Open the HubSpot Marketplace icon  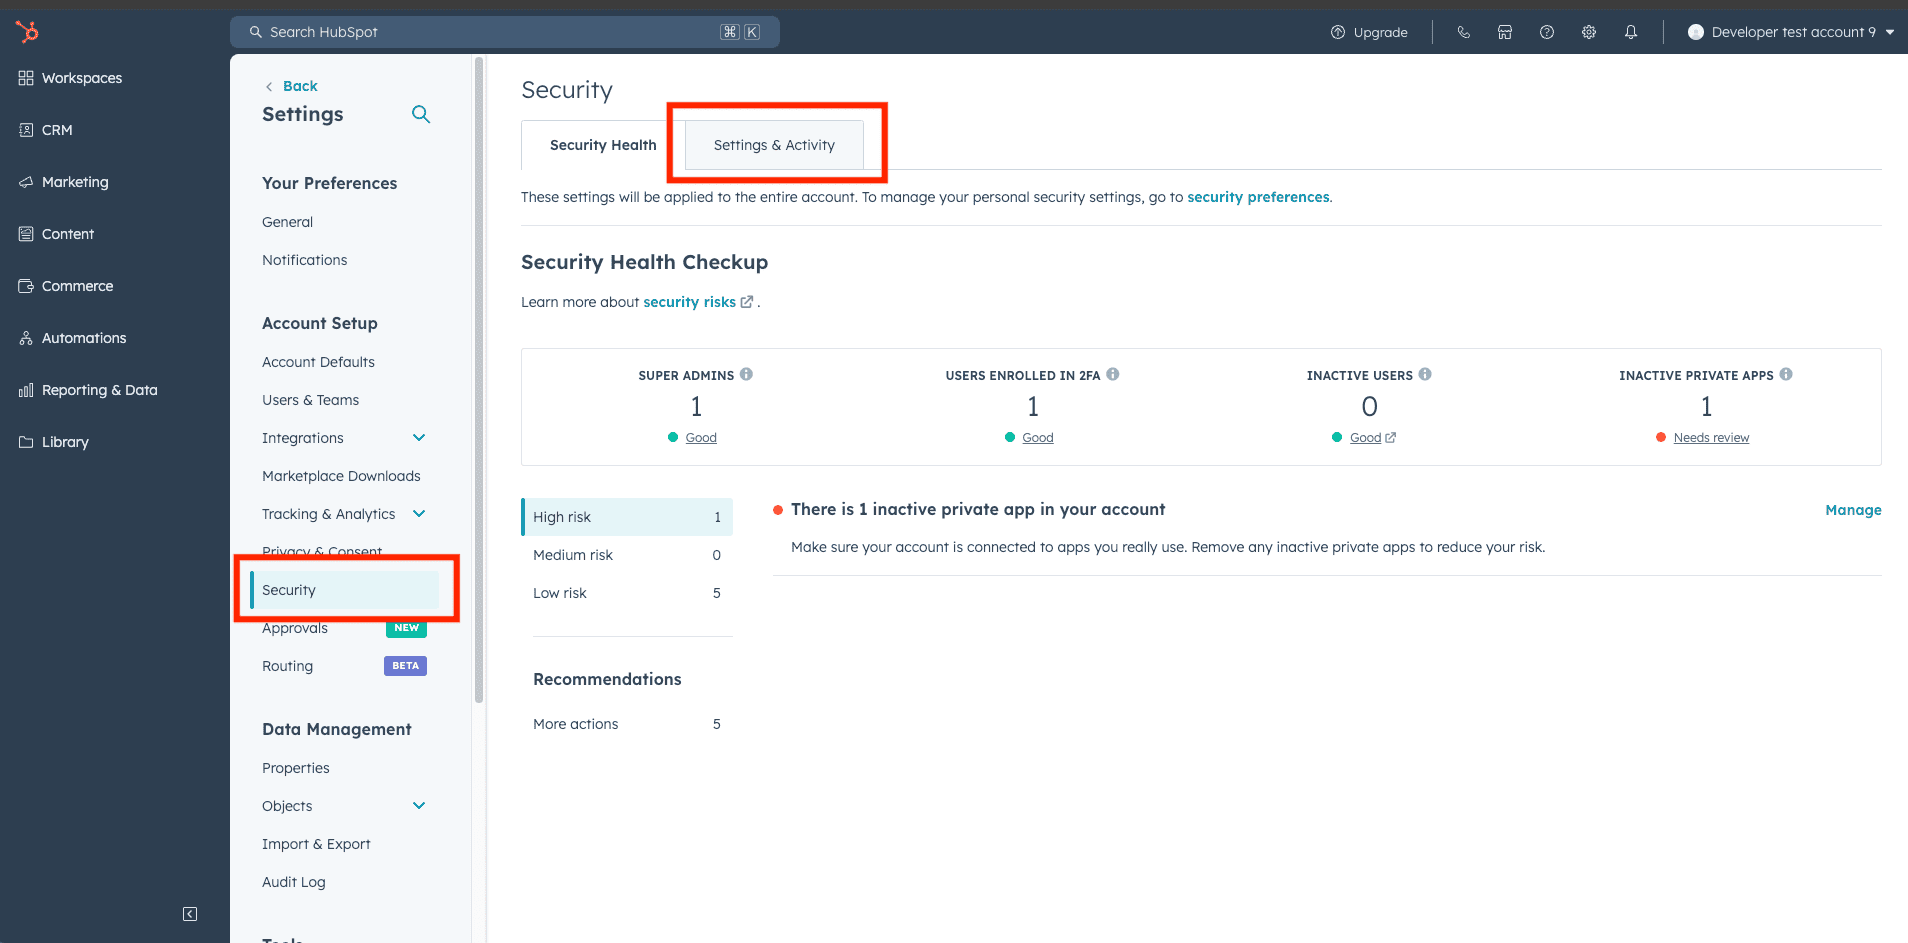pyautogui.click(x=1504, y=31)
